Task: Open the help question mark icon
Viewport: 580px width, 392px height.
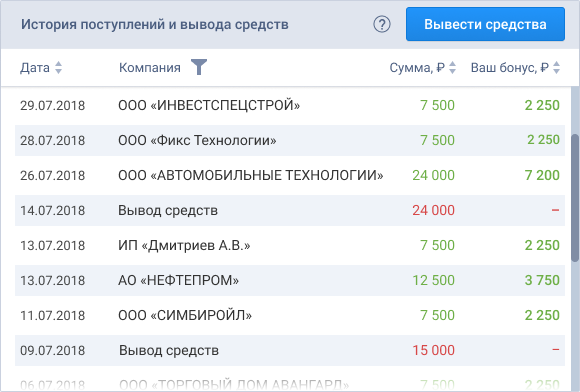Action: point(382,24)
